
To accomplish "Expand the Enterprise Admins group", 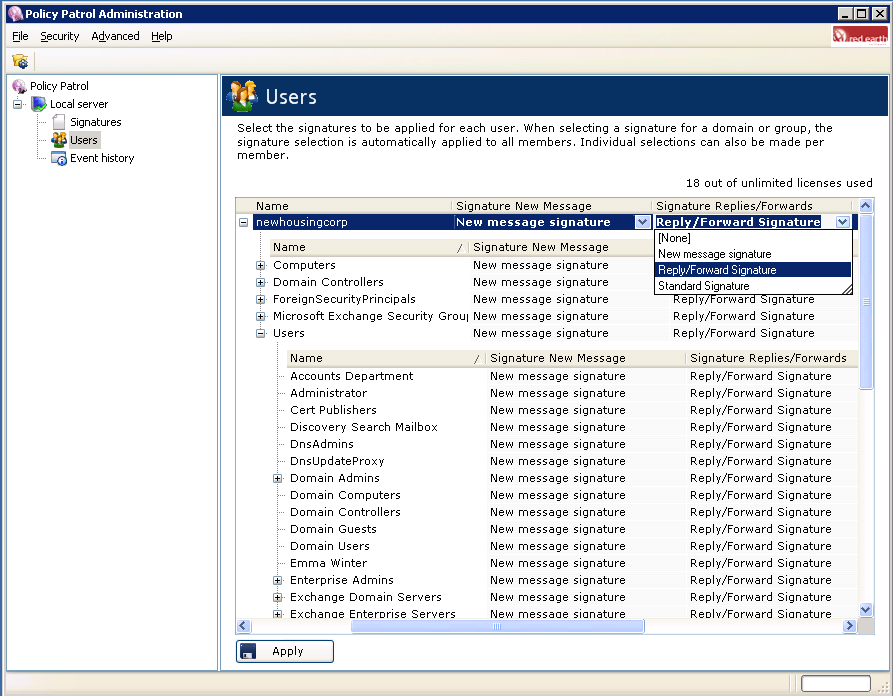I will [277, 580].
